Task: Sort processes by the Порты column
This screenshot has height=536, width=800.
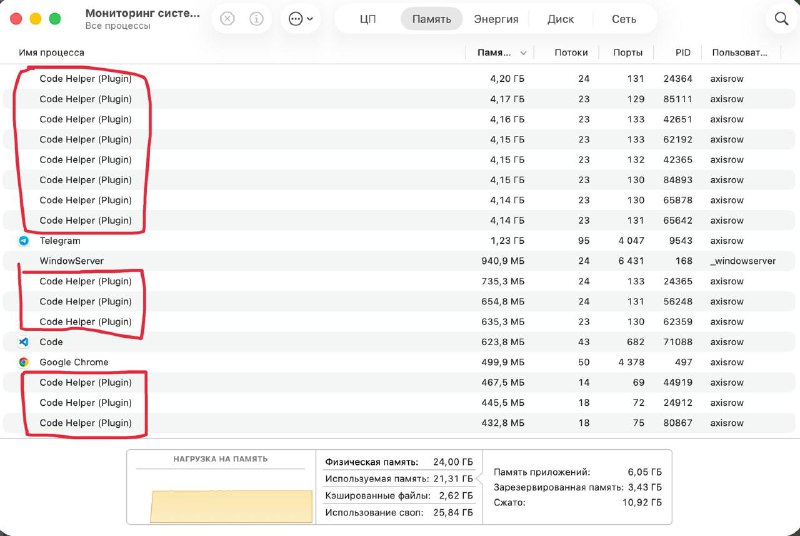Action: [628, 52]
